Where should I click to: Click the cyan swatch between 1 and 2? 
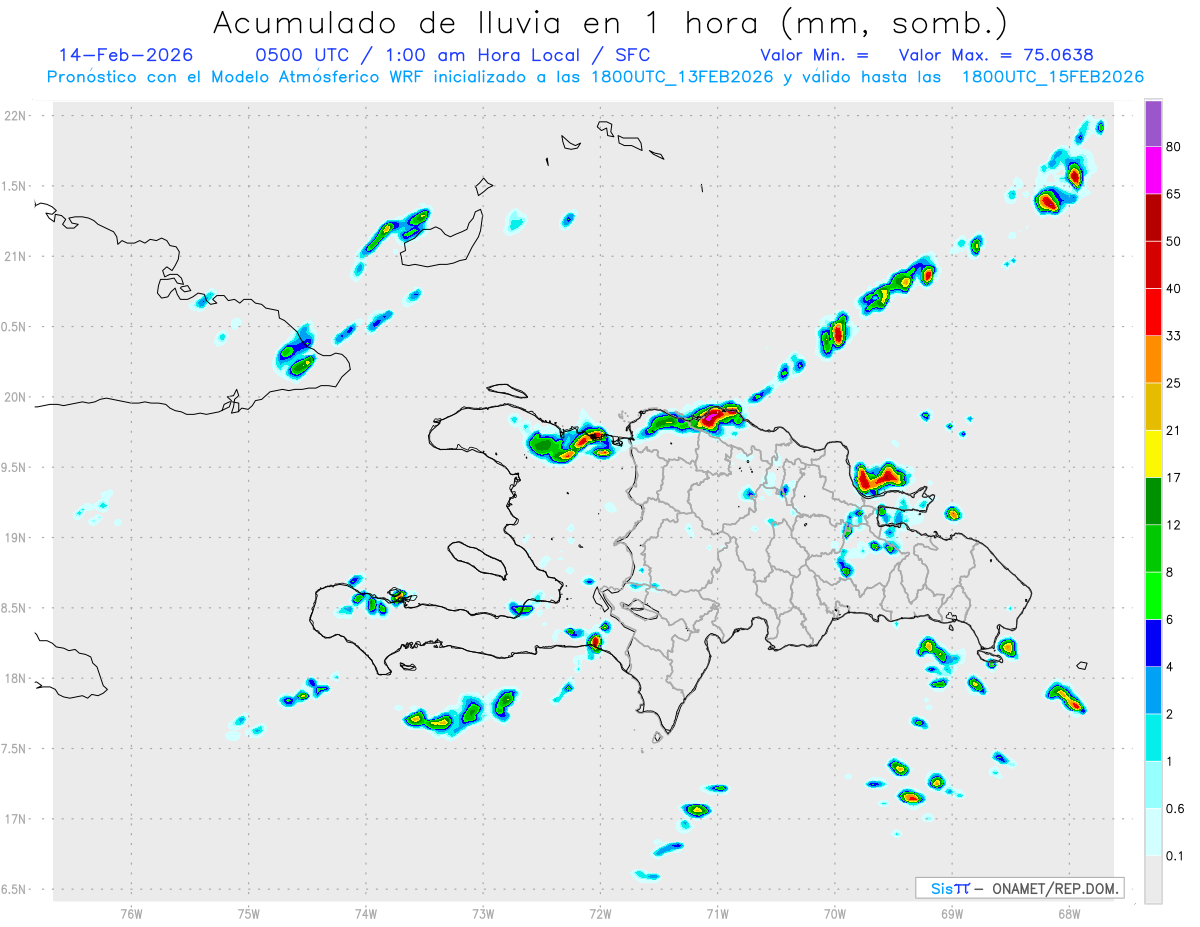(x=1153, y=737)
